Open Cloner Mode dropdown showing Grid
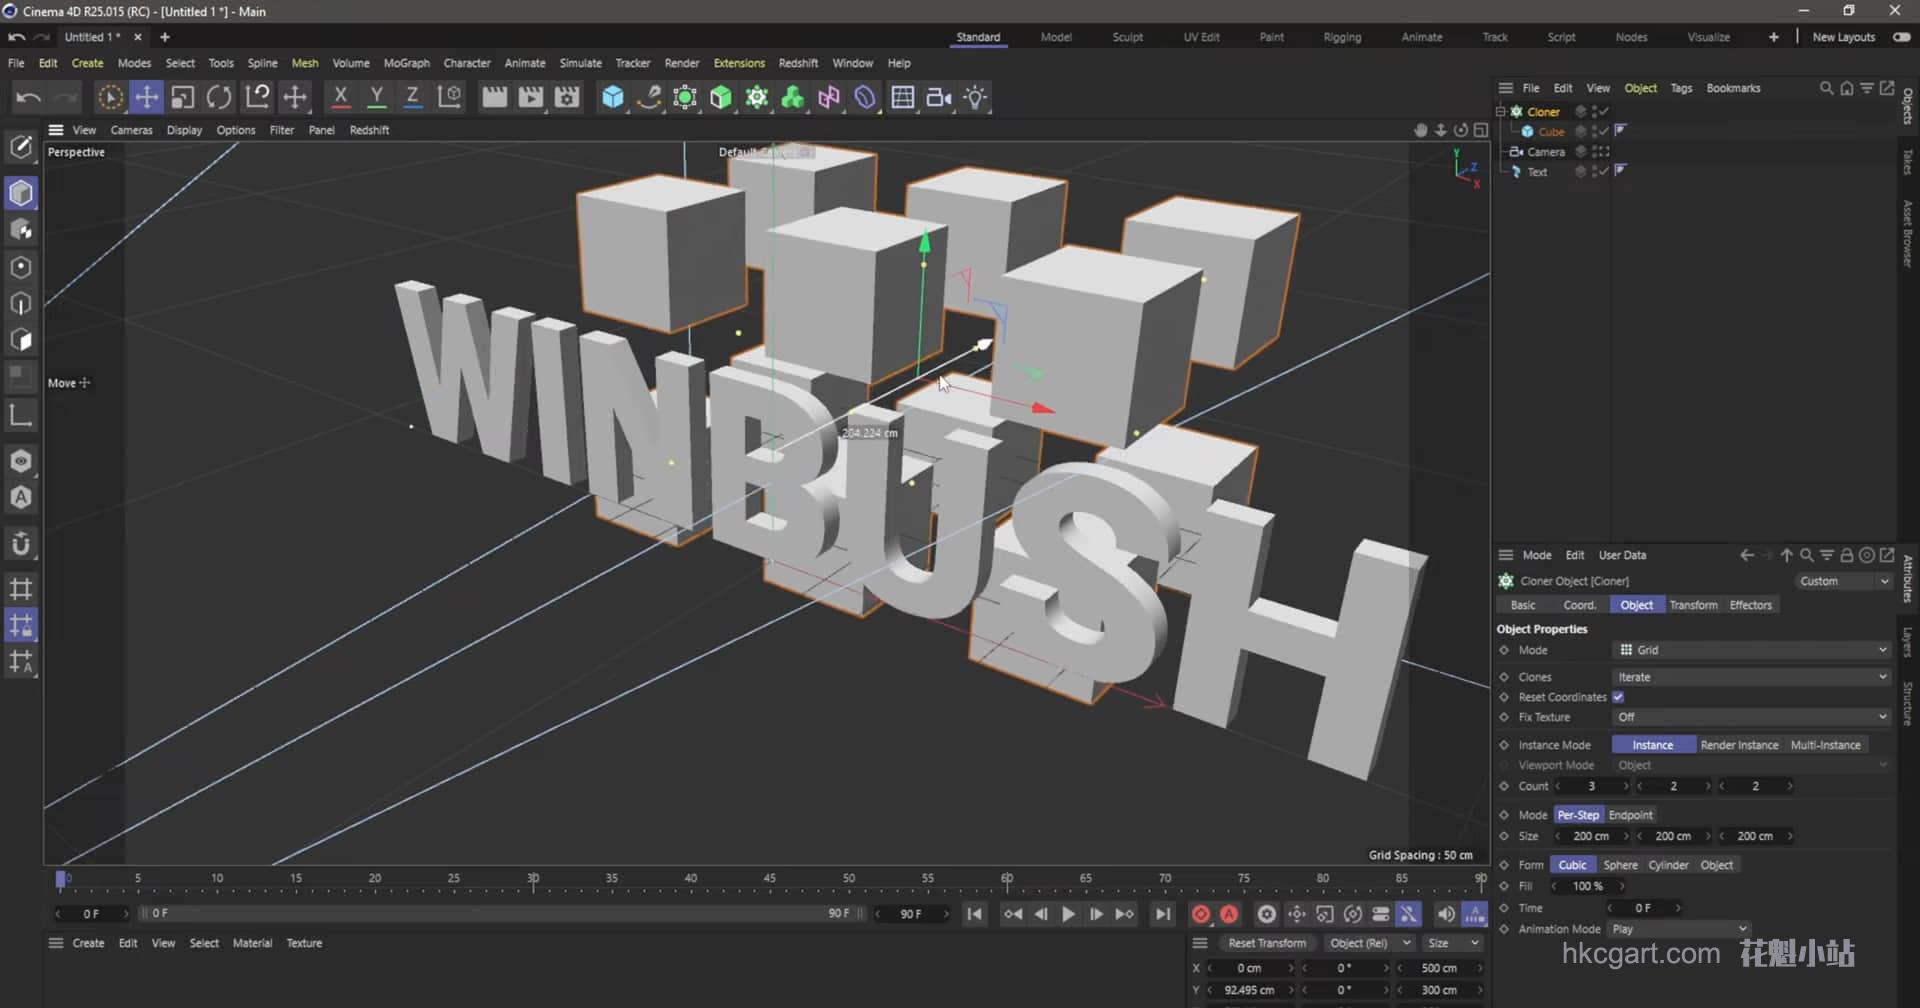Viewport: 1920px width, 1008px height. tap(1752, 650)
